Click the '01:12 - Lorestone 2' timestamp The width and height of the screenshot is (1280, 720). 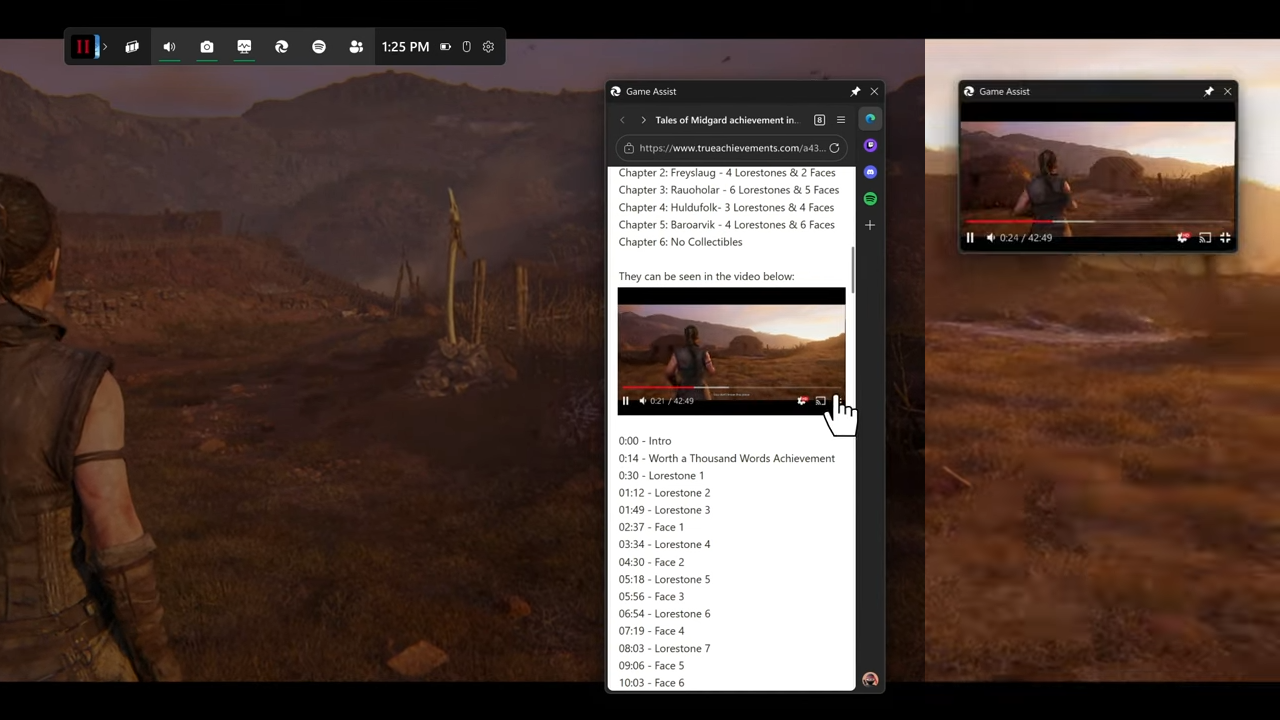[x=664, y=493]
